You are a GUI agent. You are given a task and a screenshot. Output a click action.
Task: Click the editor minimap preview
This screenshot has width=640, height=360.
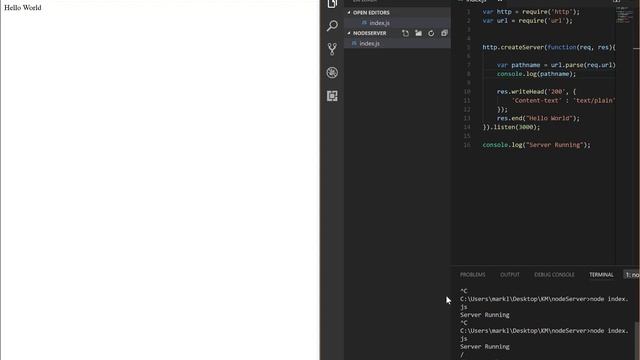pyautogui.click(x=624, y=15)
